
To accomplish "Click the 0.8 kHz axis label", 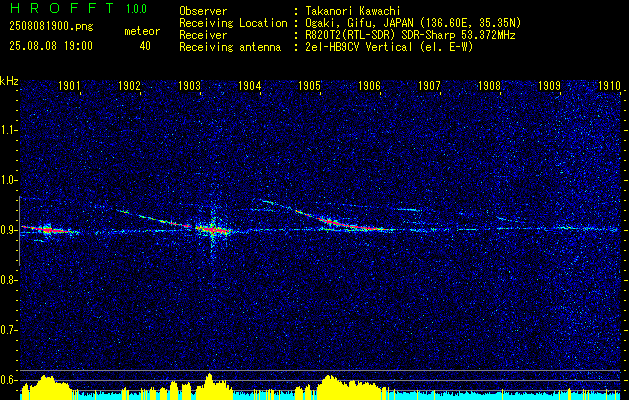I will click(8, 280).
